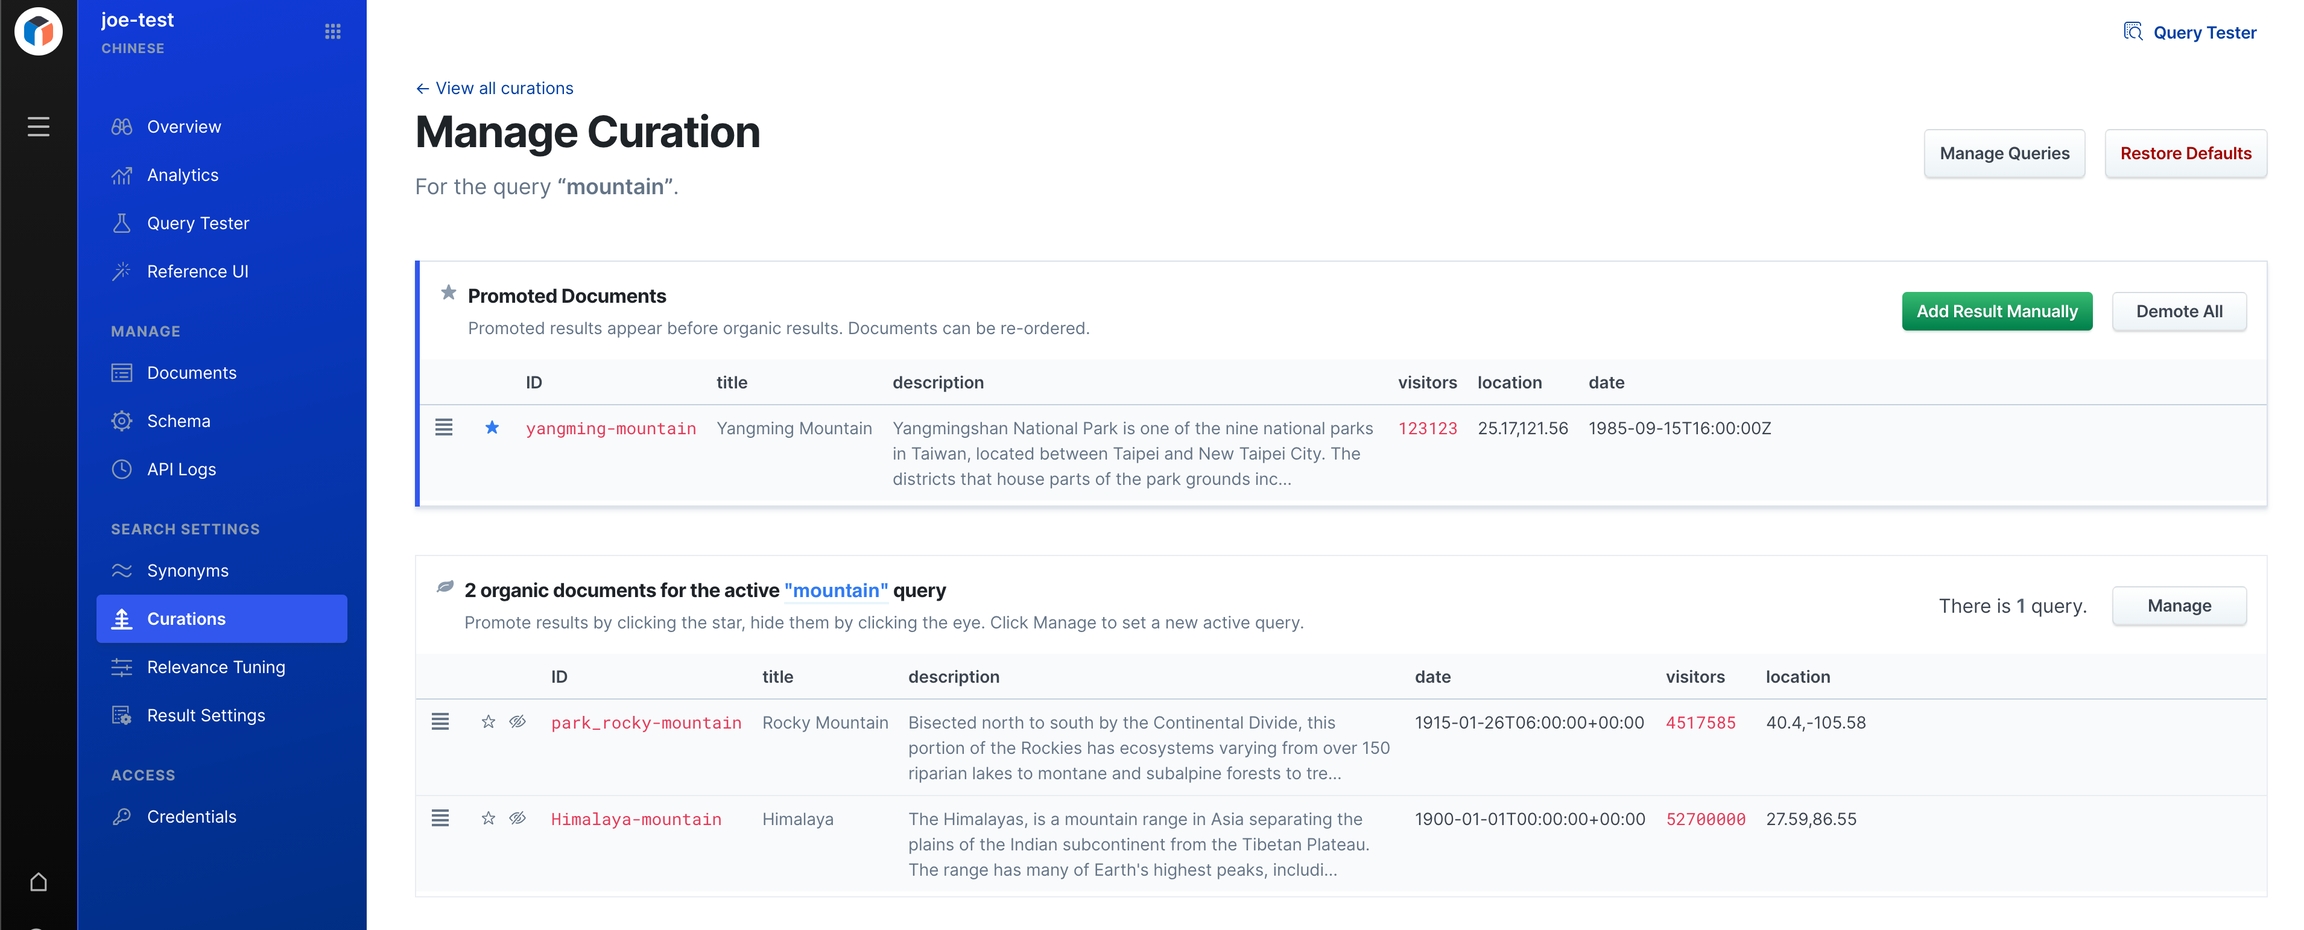This screenshot has height=930, width=2304.
Task: Grab the drag handle for yangming-mountain row
Action: tap(444, 428)
